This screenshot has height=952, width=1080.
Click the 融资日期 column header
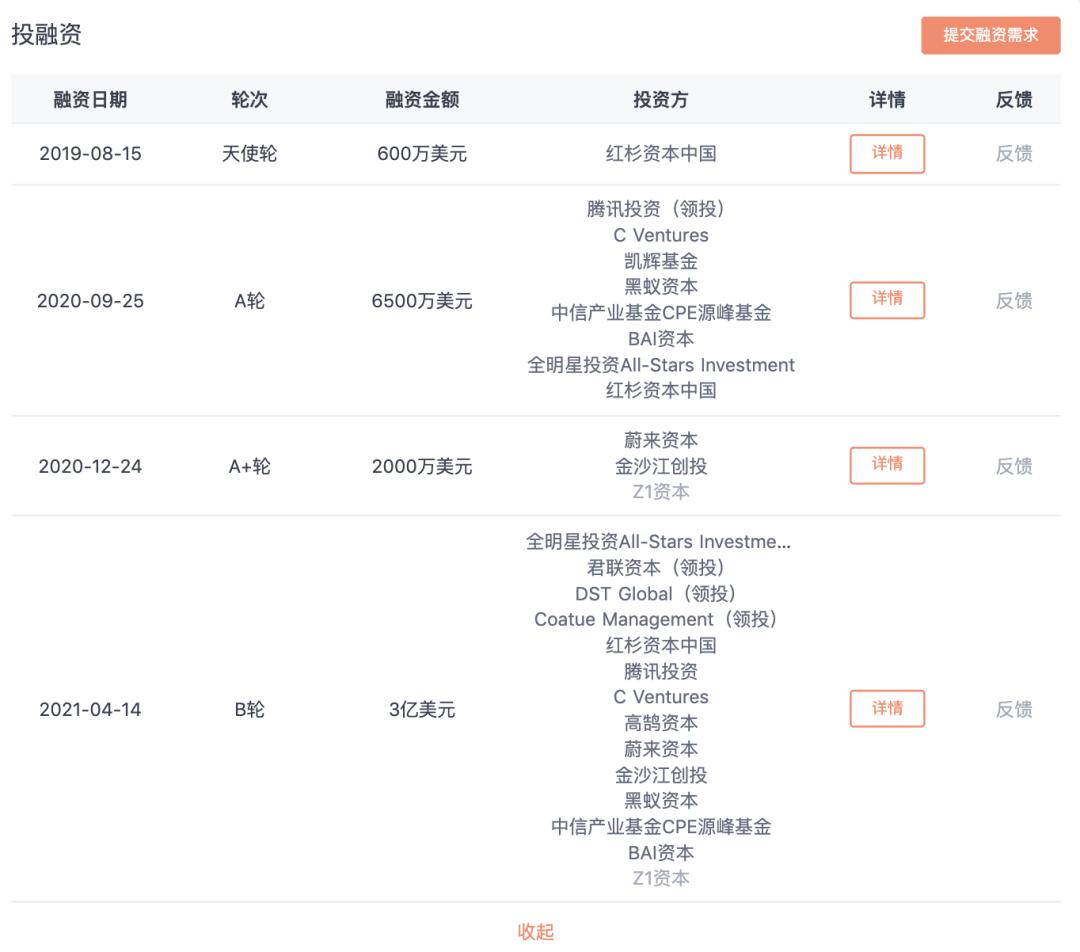click(x=90, y=100)
